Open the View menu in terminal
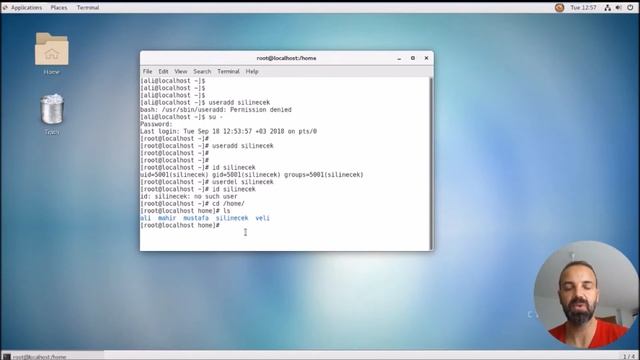Image resolution: width=640 pixels, height=360 pixels. [181, 71]
